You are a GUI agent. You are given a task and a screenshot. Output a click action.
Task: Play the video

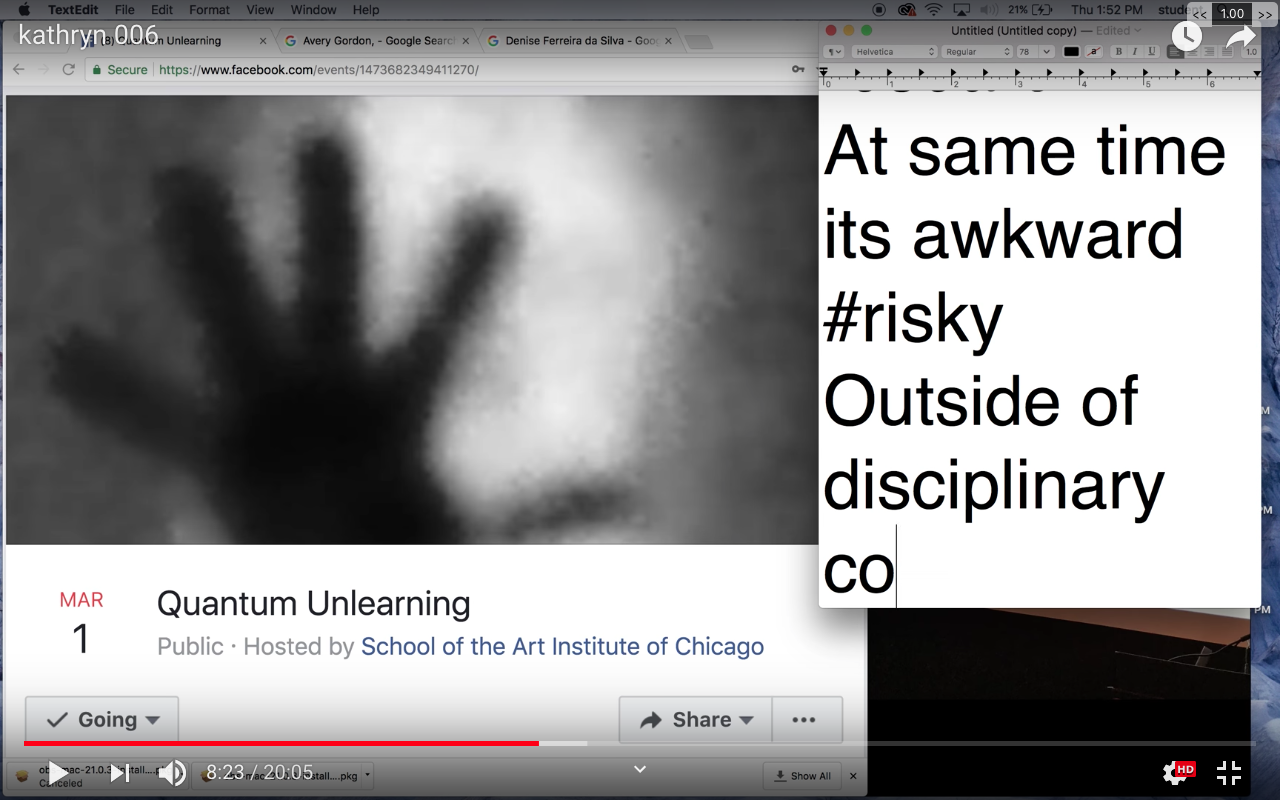coord(59,773)
